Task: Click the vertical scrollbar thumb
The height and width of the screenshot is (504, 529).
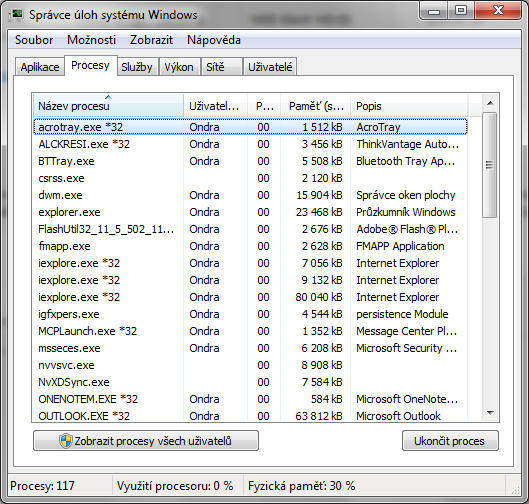Action: (490, 165)
